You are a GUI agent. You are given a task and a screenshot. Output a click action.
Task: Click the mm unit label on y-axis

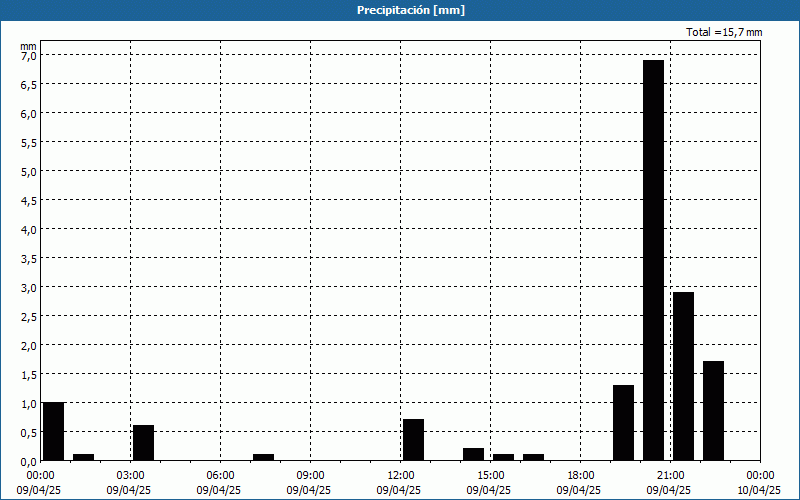tap(29, 46)
